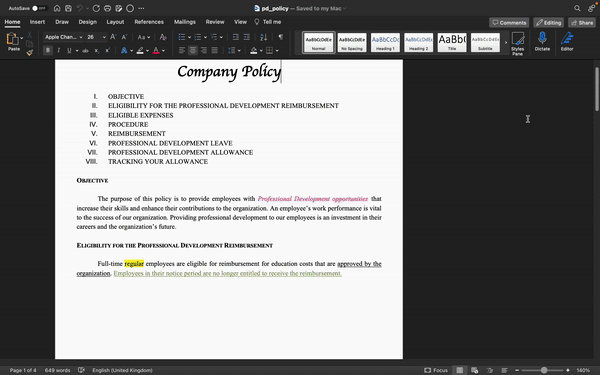Open the Change Case Aa dropdown

click(x=144, y=37)
